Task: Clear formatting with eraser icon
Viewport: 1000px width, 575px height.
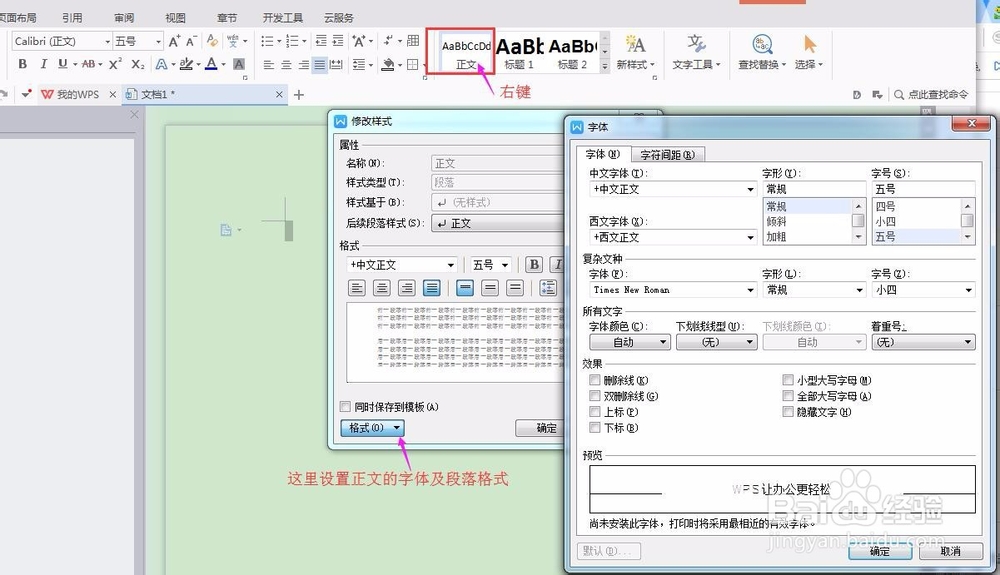Action: coord(212,41)
